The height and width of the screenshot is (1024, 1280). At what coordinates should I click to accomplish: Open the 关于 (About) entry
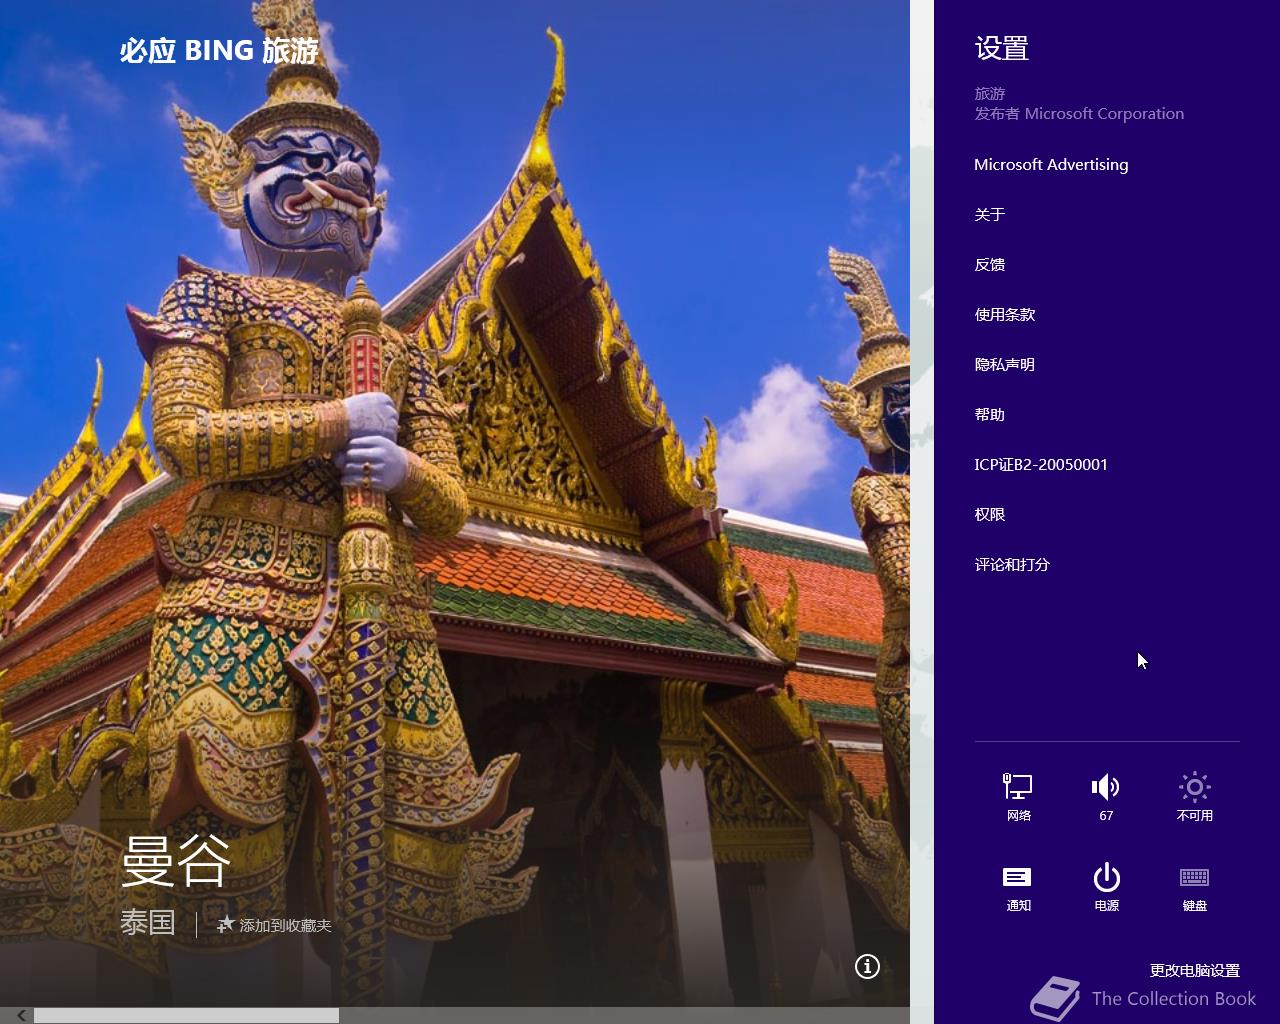990,214
